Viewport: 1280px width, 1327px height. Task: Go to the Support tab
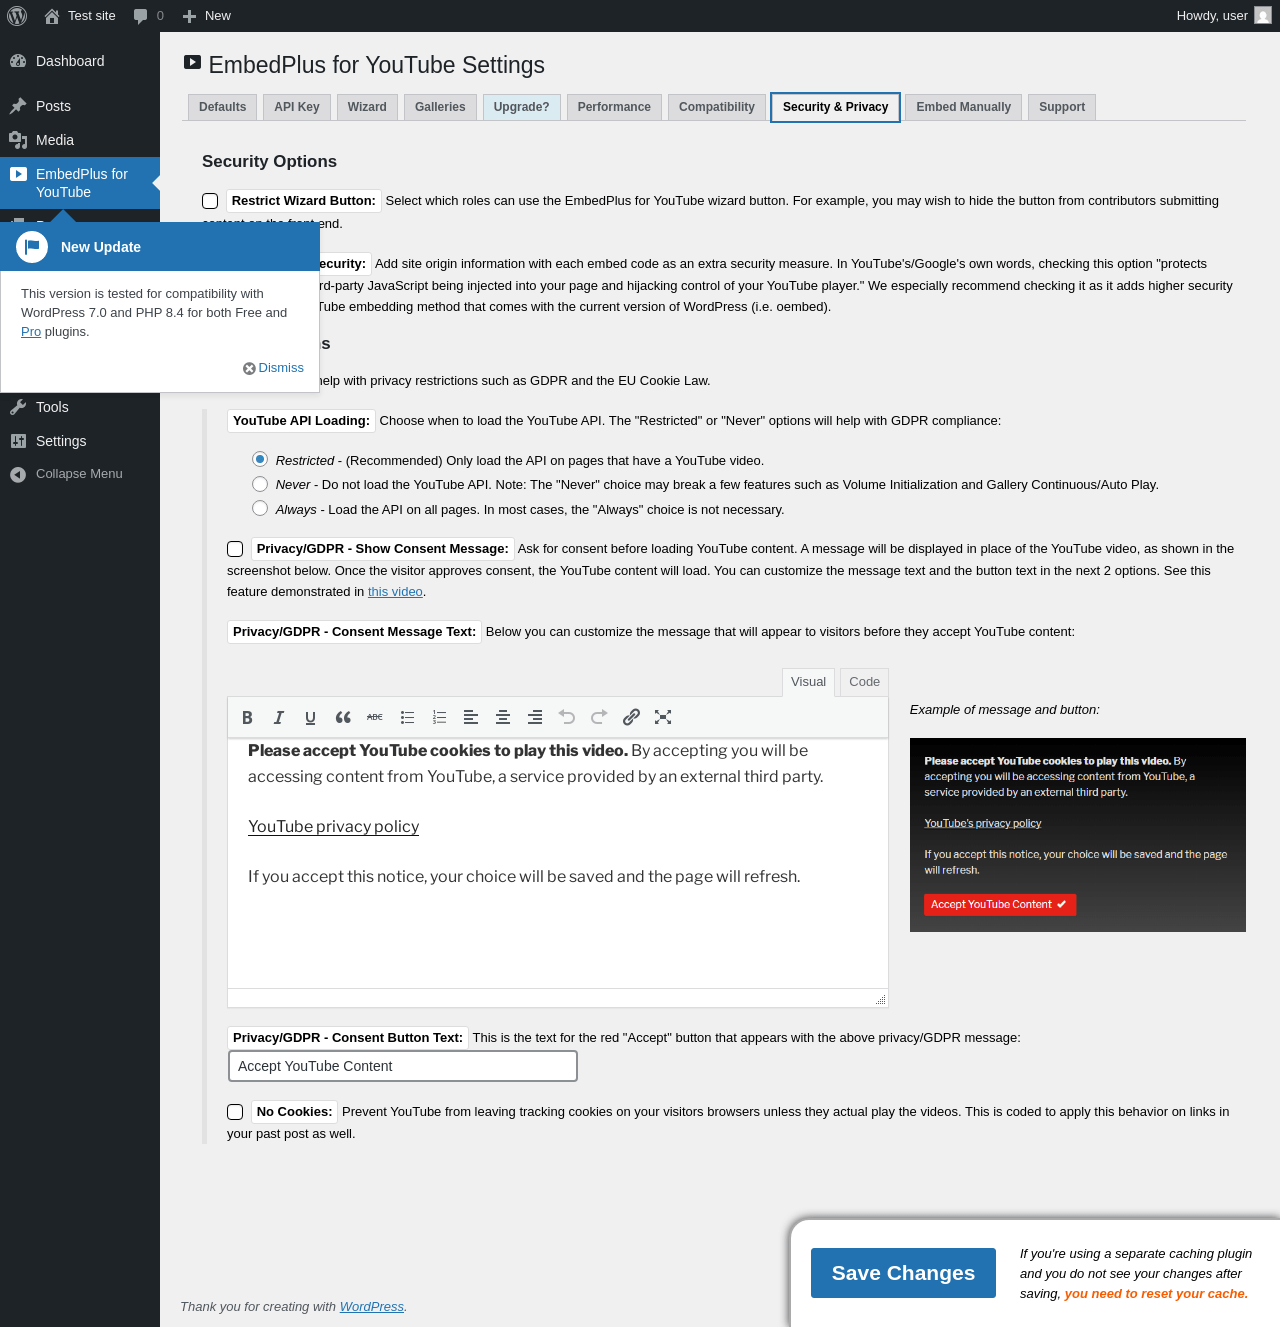(1062, 107)
